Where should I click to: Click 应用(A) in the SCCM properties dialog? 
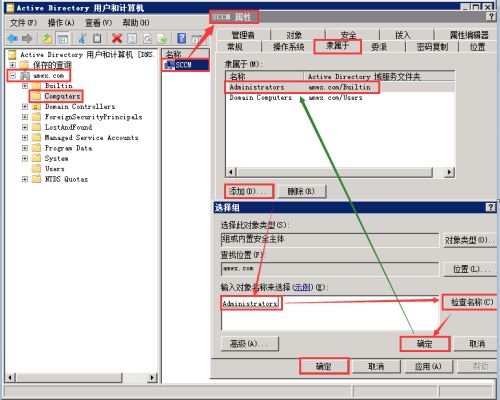click(x=428, y=366)
